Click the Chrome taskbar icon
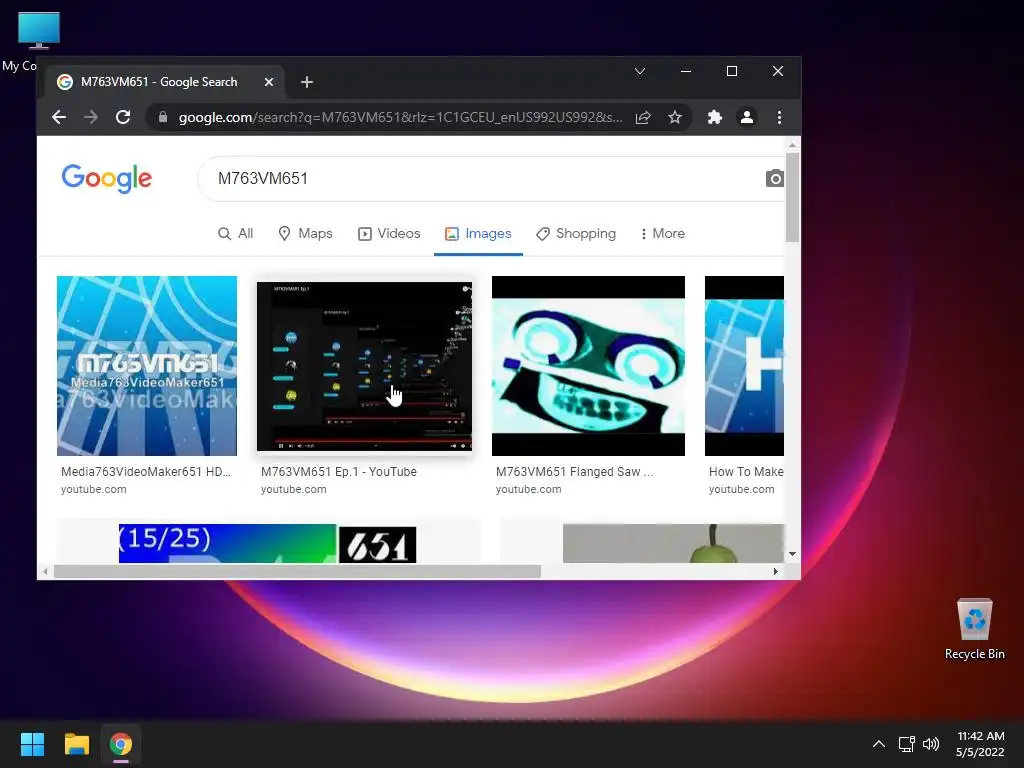Viewport: 1024px width, 768px height. pos(121,744)
